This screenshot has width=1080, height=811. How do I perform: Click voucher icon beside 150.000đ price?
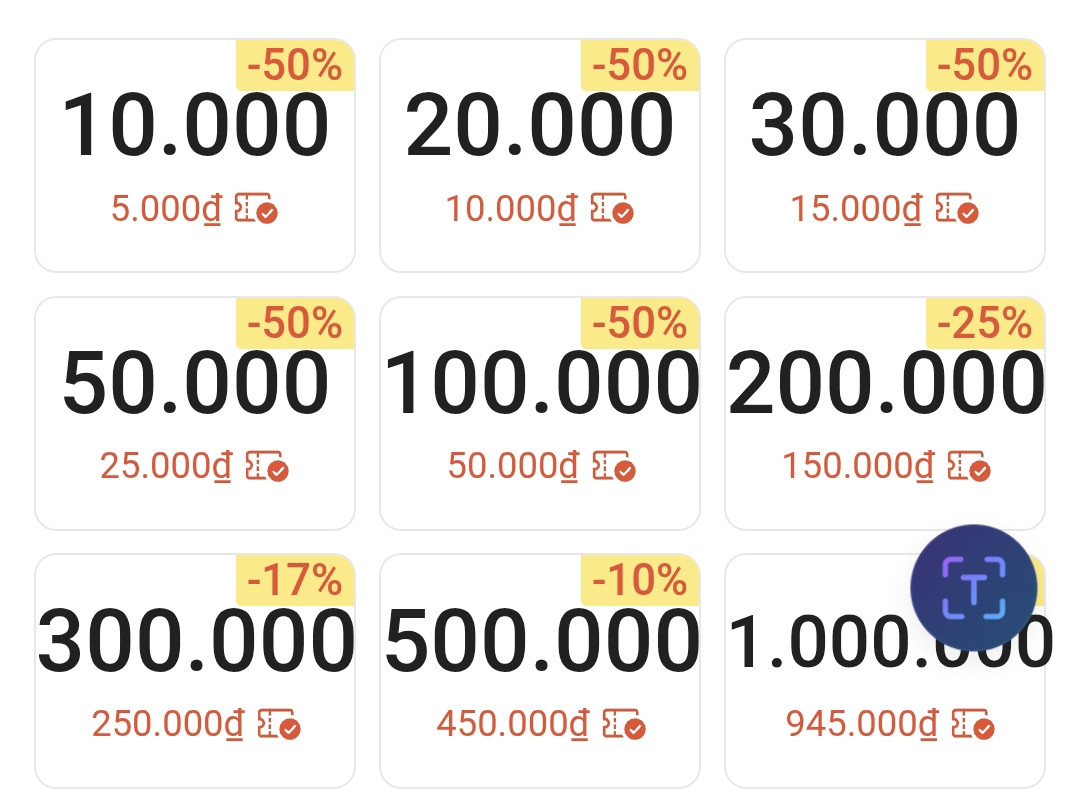(968, 466)
